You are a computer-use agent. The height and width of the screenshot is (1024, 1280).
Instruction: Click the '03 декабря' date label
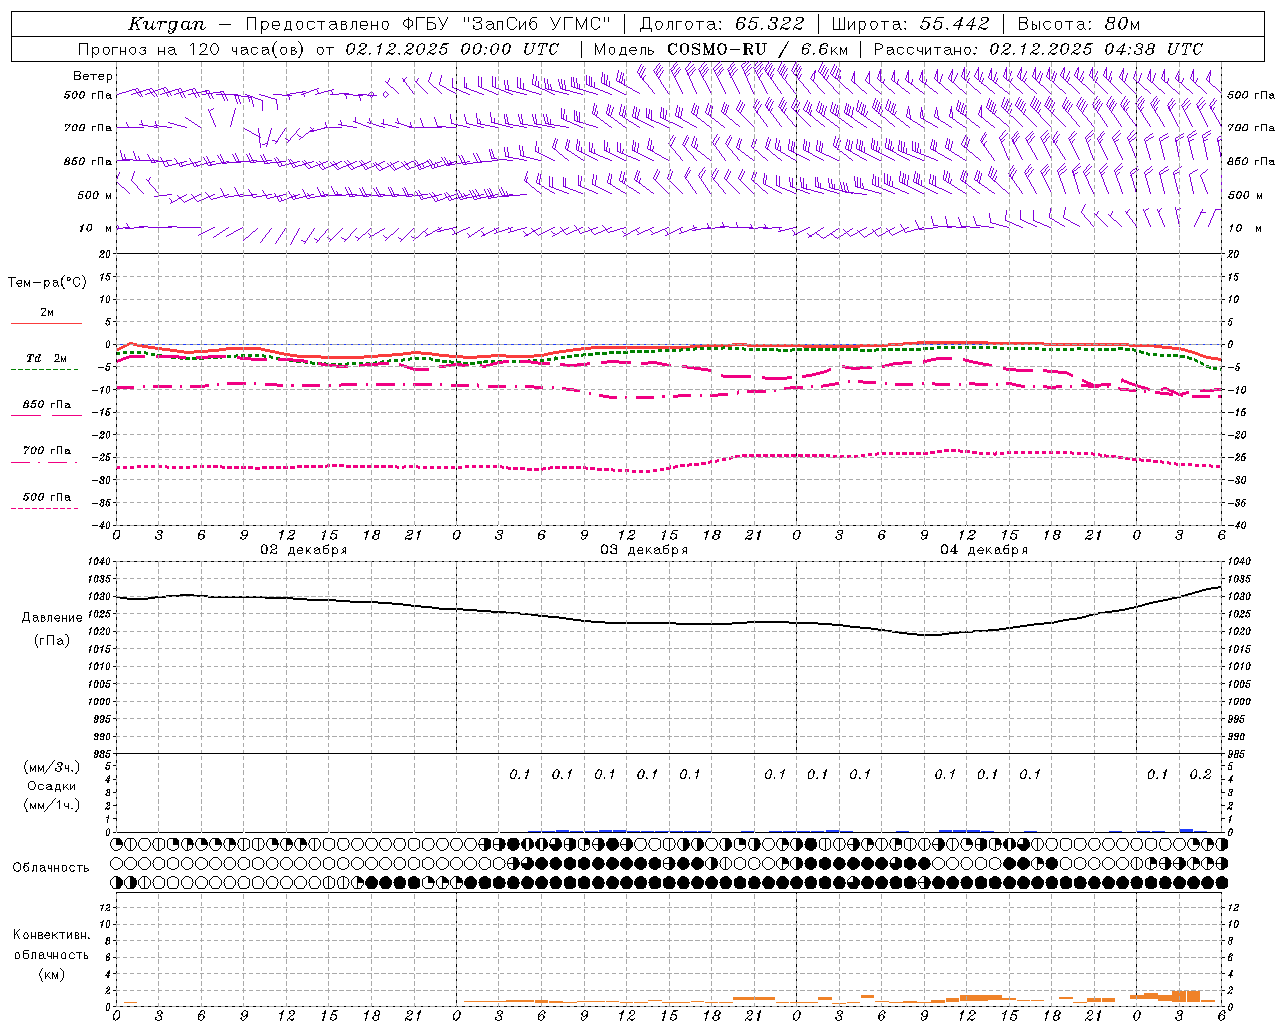(x=644, y=550)
